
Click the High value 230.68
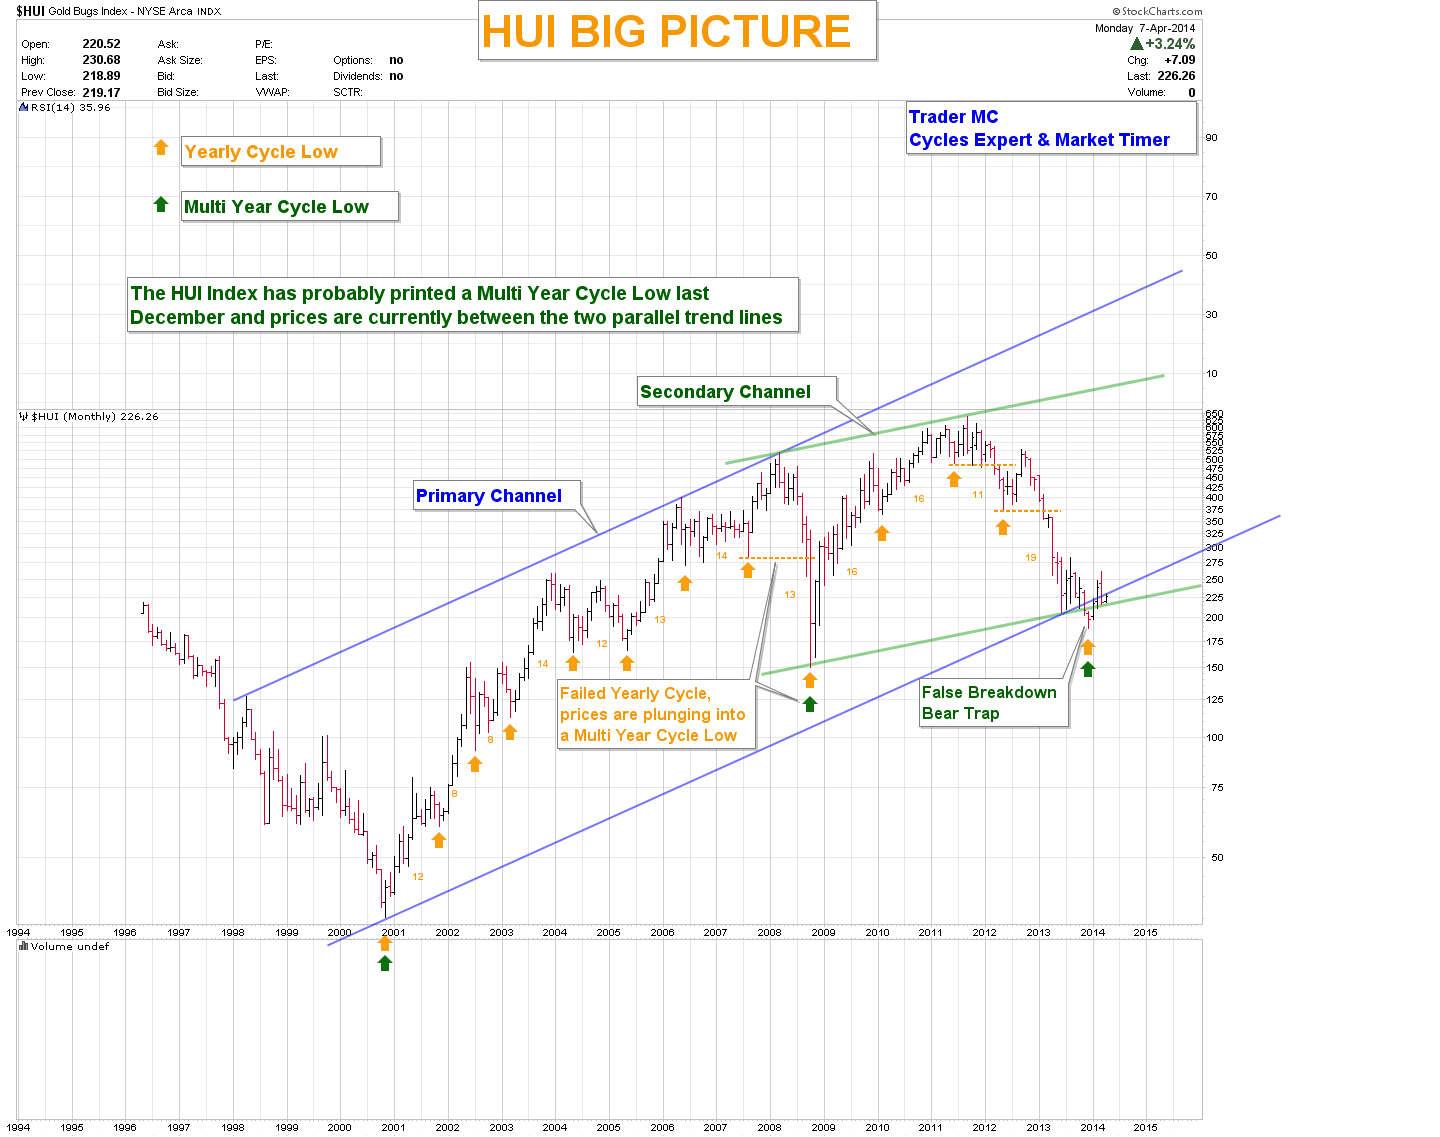tap(101, 60)
